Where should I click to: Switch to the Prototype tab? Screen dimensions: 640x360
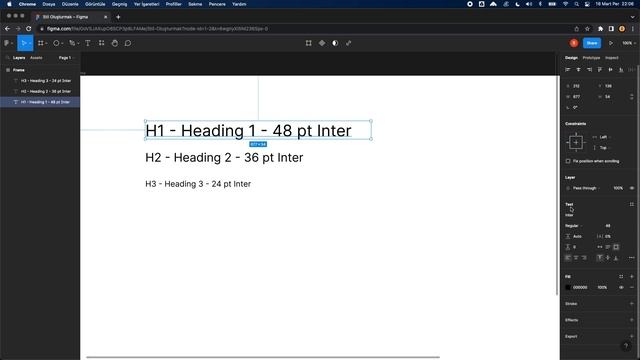(x=591, y=58)
